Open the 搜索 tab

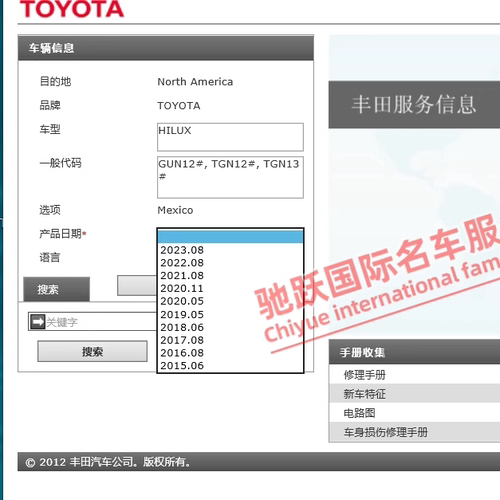click(56, 289)
